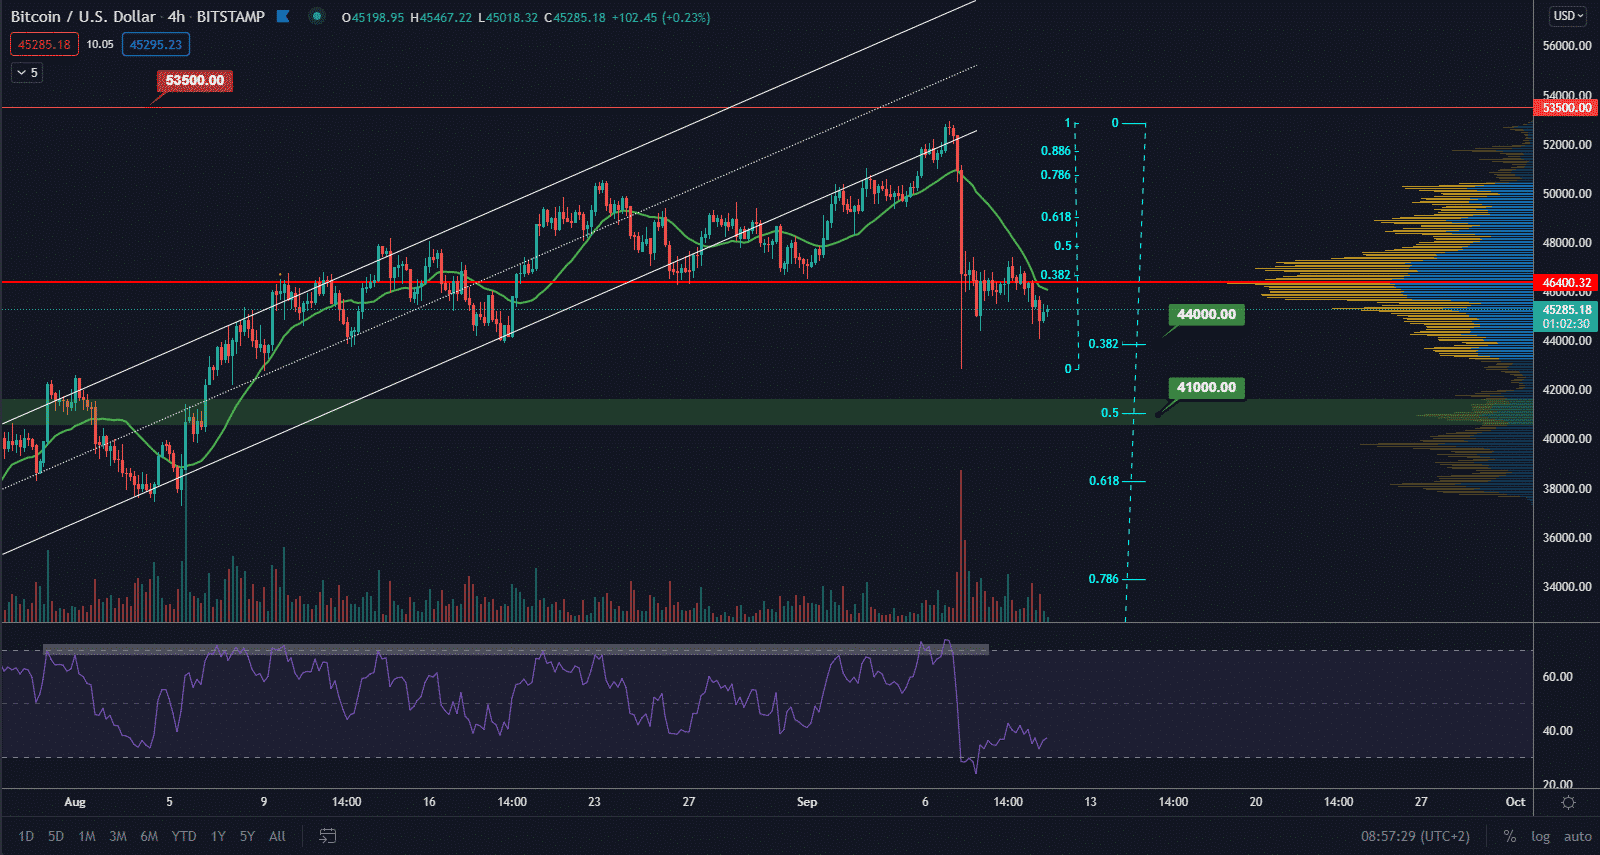The height and width of the screenshot is (855, 1600).
Task: Click the green market status indicator icon
Action: [x=317, y=16]
